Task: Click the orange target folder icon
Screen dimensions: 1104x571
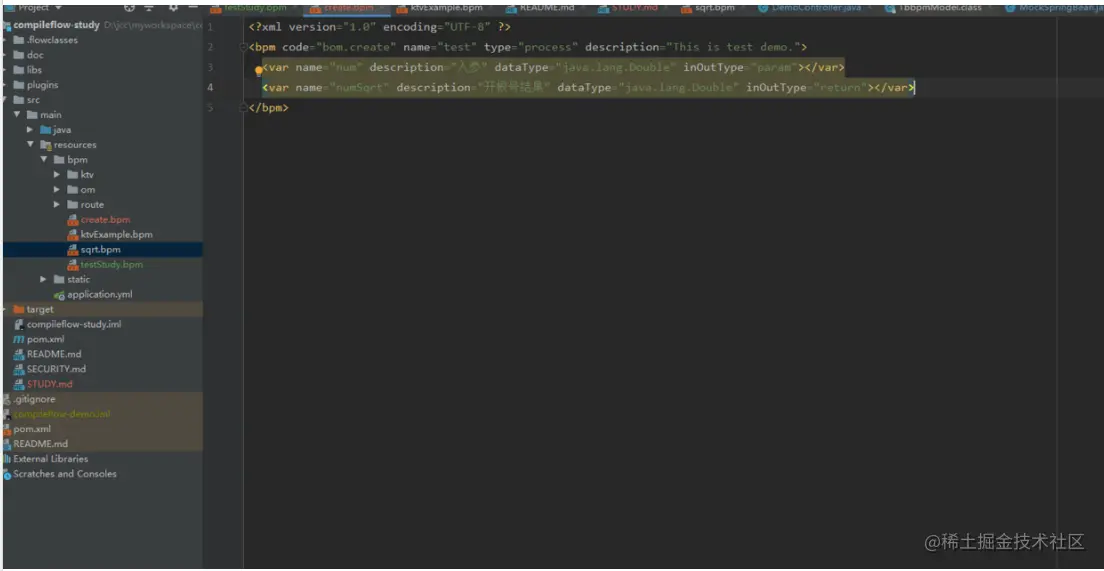Action: coord(19,309)
